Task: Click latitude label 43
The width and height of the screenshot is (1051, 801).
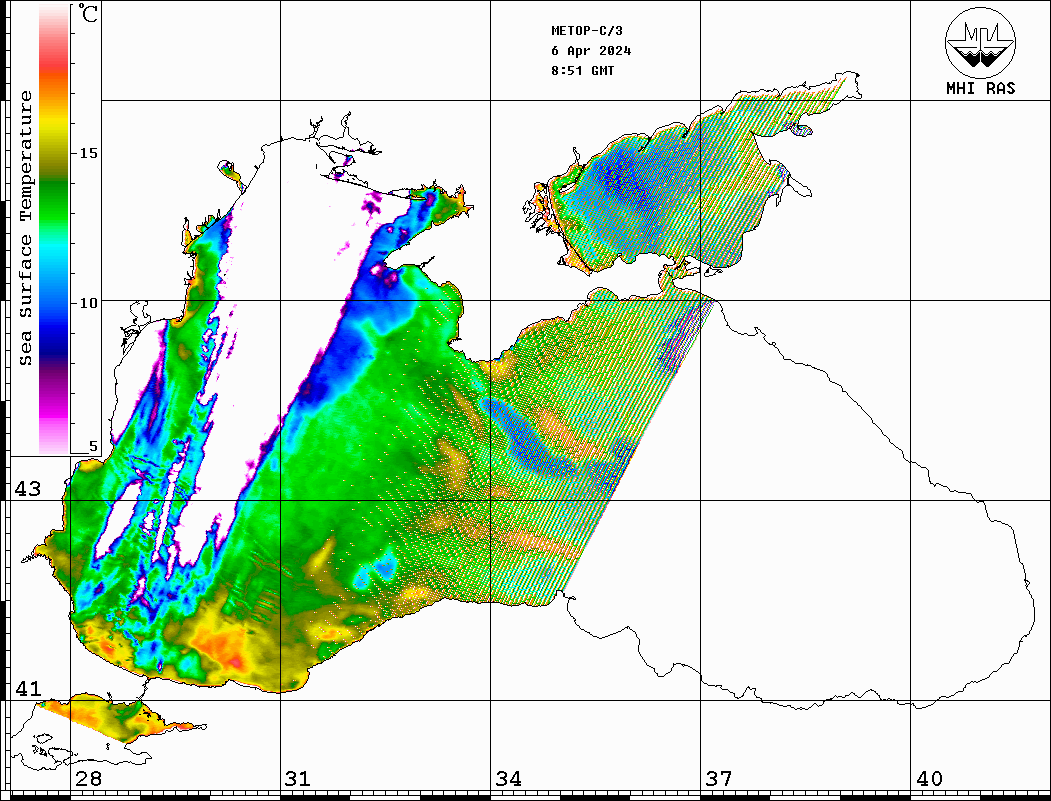Action: [28, 489]
